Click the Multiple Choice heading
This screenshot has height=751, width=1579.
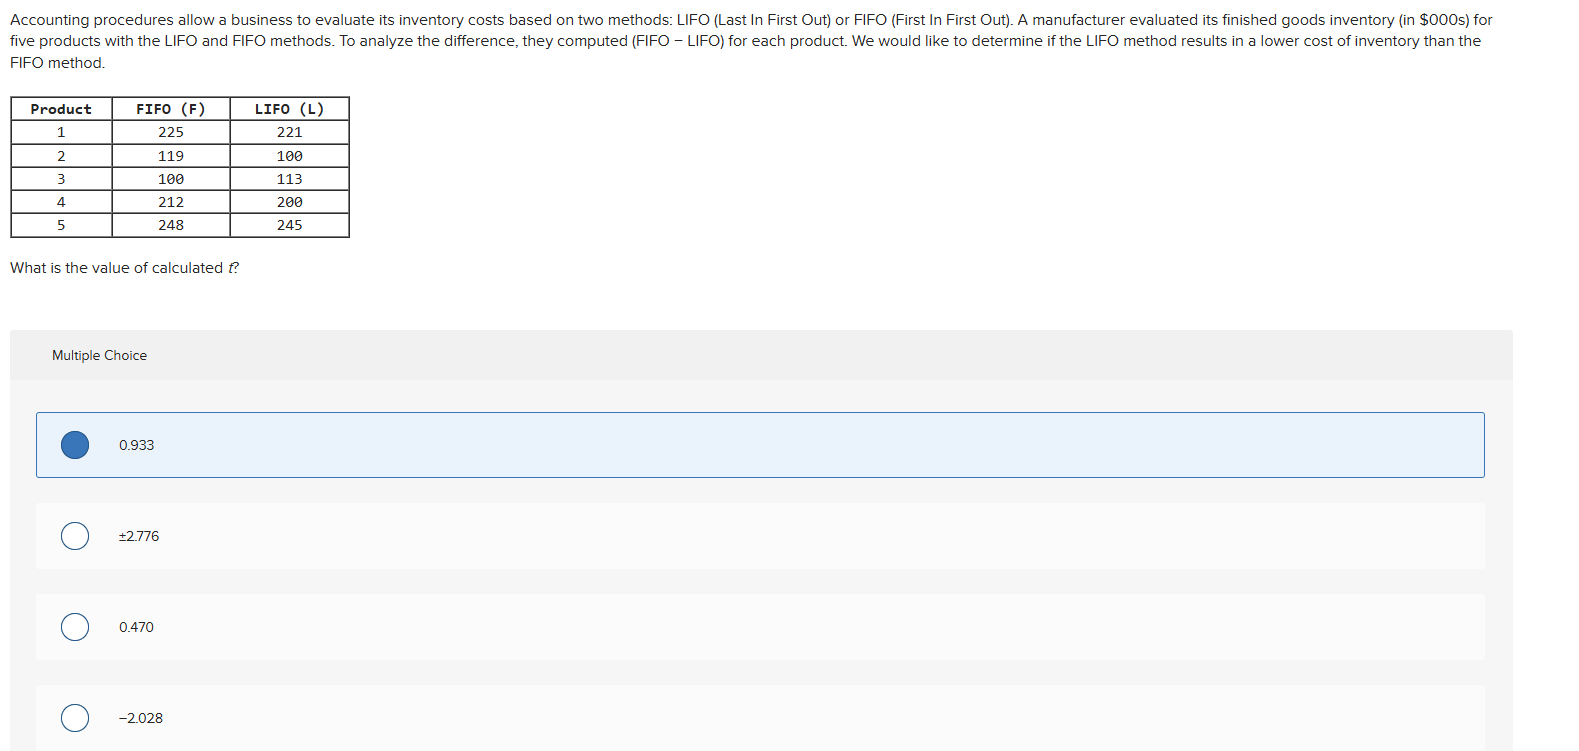[99, 355]
